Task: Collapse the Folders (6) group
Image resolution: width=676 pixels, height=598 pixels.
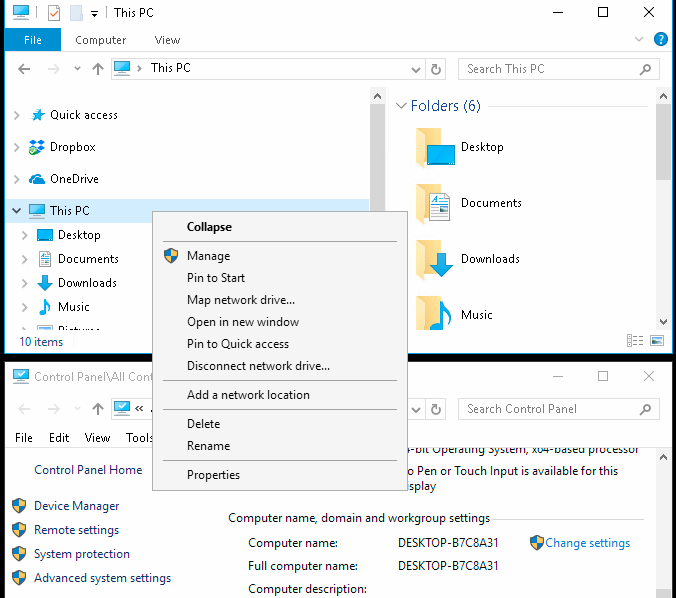Action: [x=401, y=106]
